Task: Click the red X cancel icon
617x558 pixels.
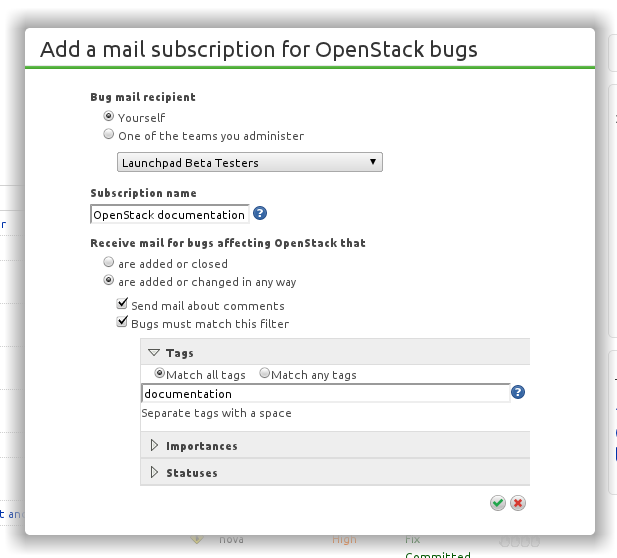Action: 518,503
